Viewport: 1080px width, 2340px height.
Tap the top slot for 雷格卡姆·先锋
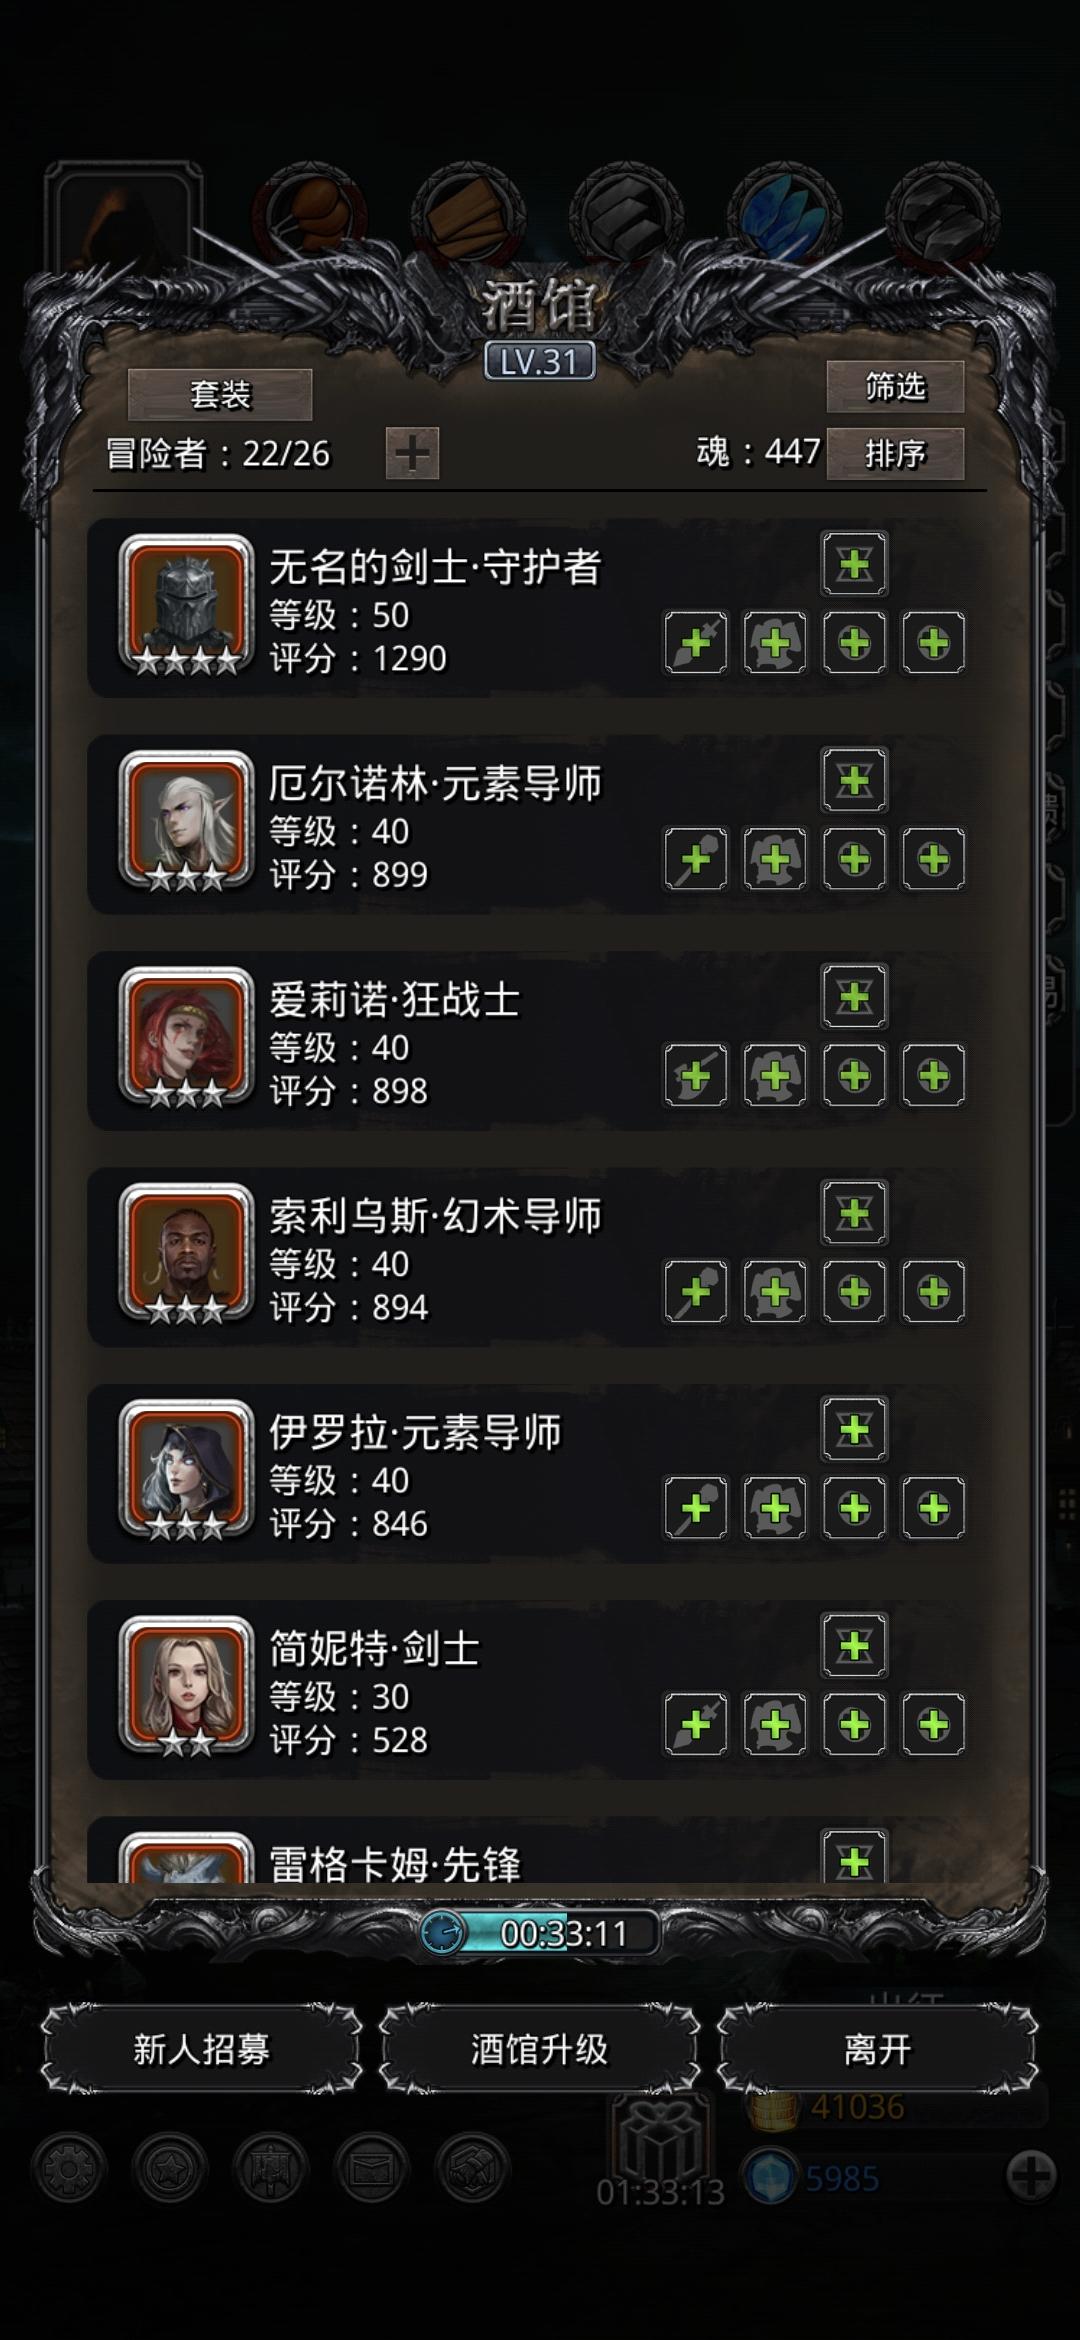(x=854, y=1858)
